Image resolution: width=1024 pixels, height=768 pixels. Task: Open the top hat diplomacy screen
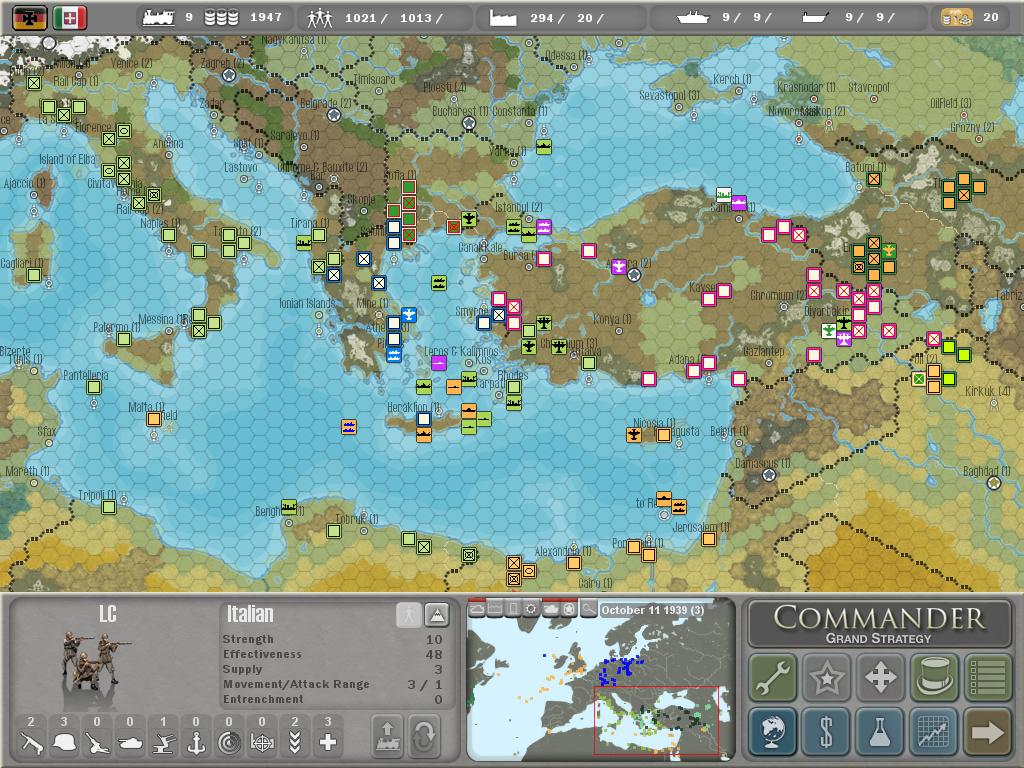coord(934,677)
